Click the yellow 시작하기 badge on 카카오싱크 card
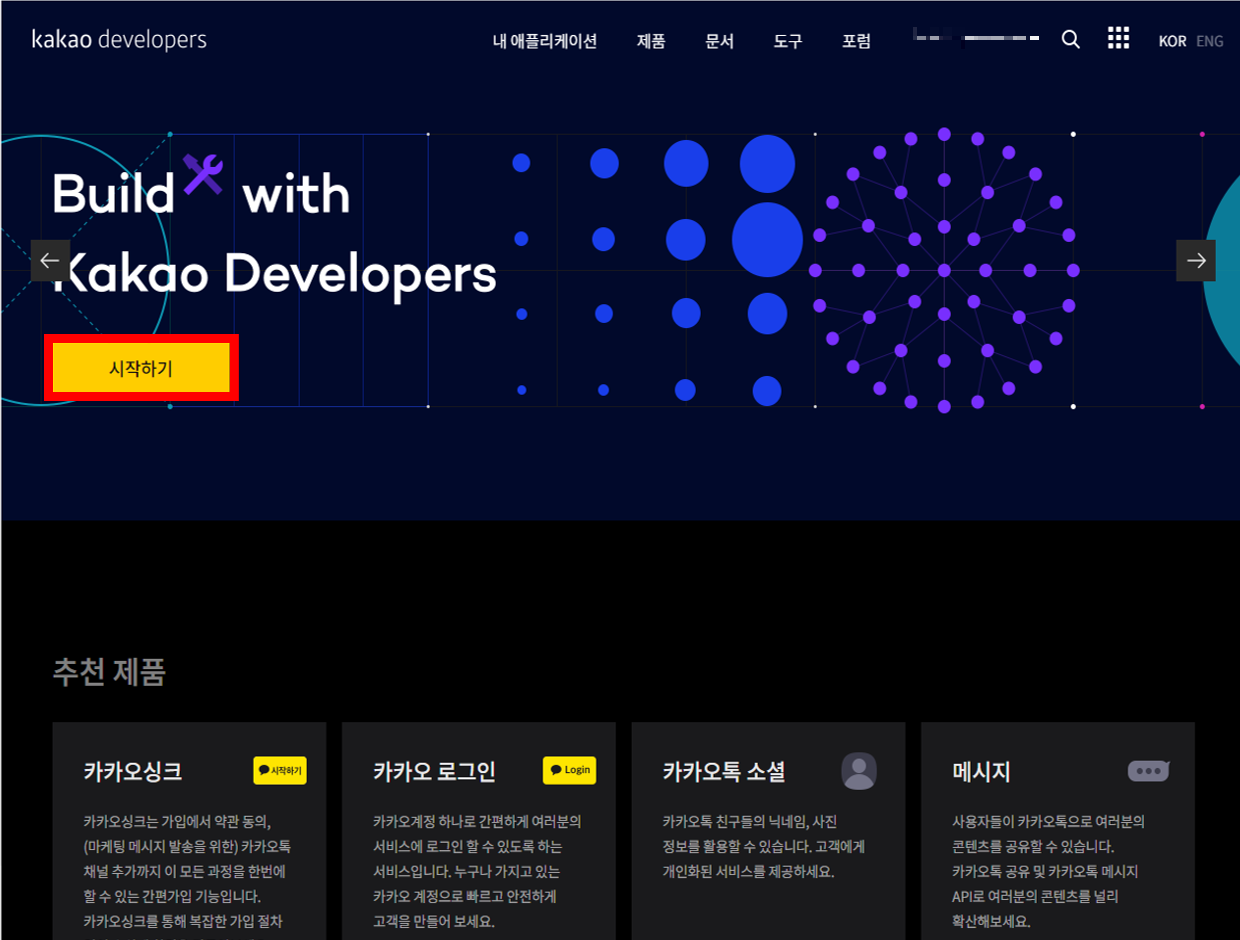Image resolution: width=1240 pixels, height=940 pixels. tap(280, 770)
